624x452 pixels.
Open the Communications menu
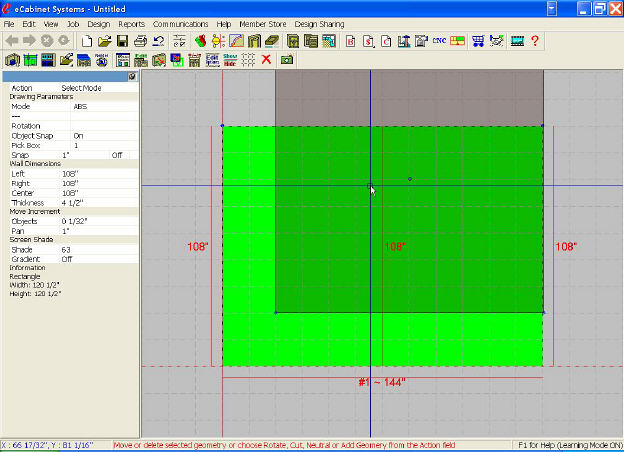click(180, 24)
